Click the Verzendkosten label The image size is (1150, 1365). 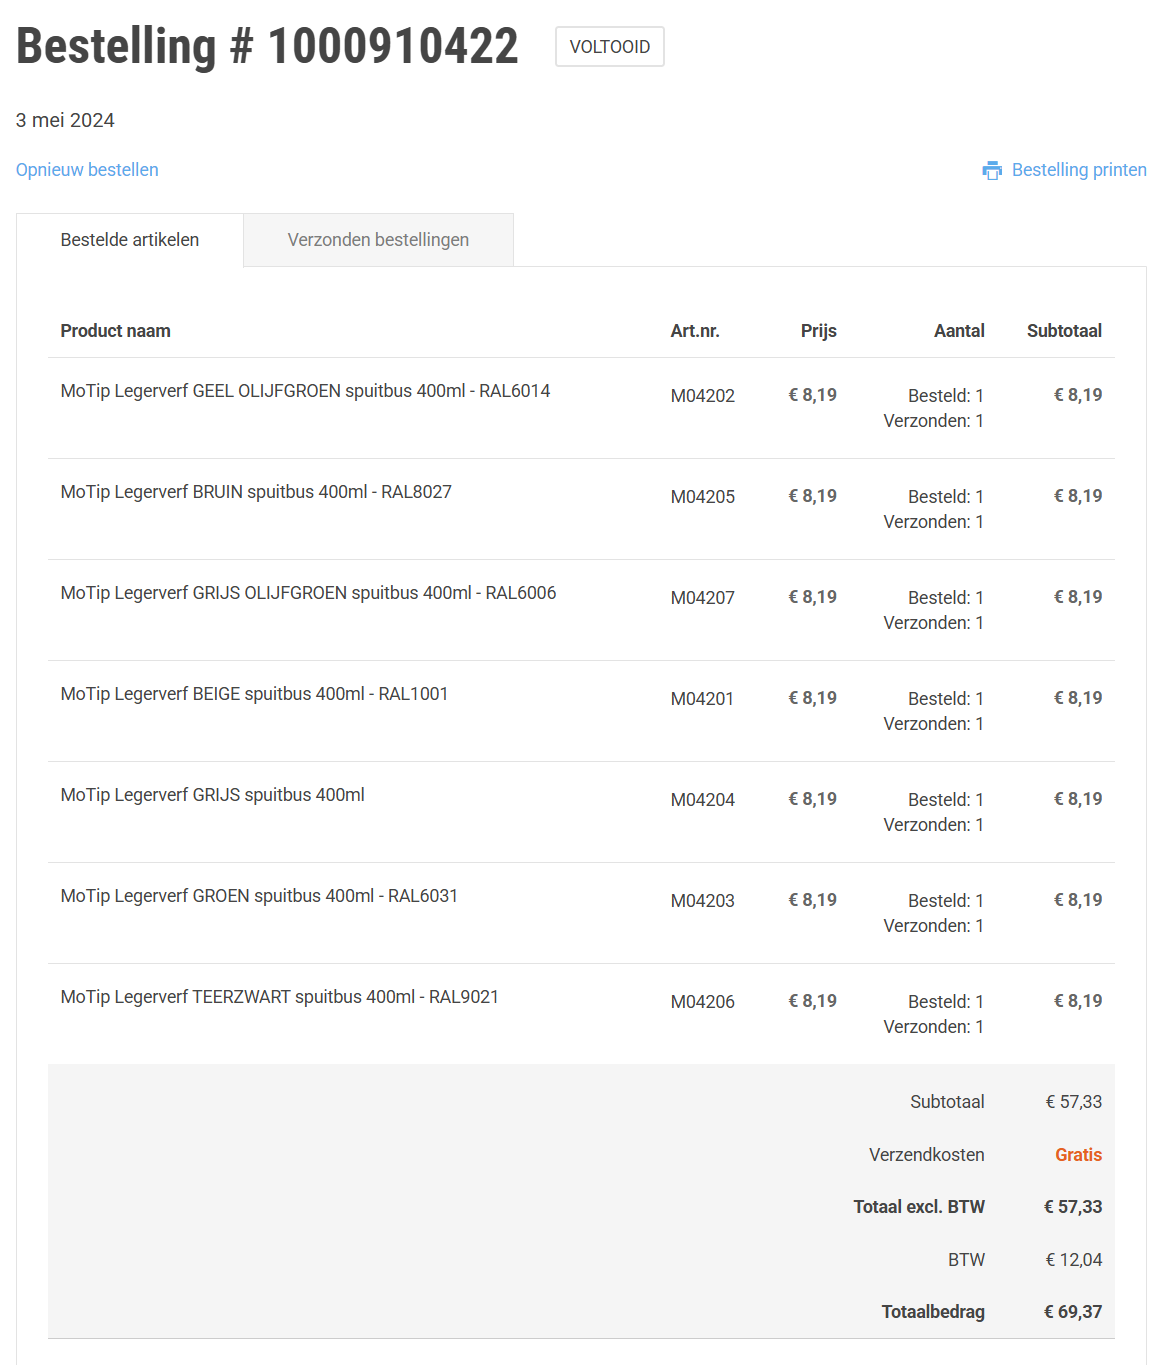pos(927,1155)
